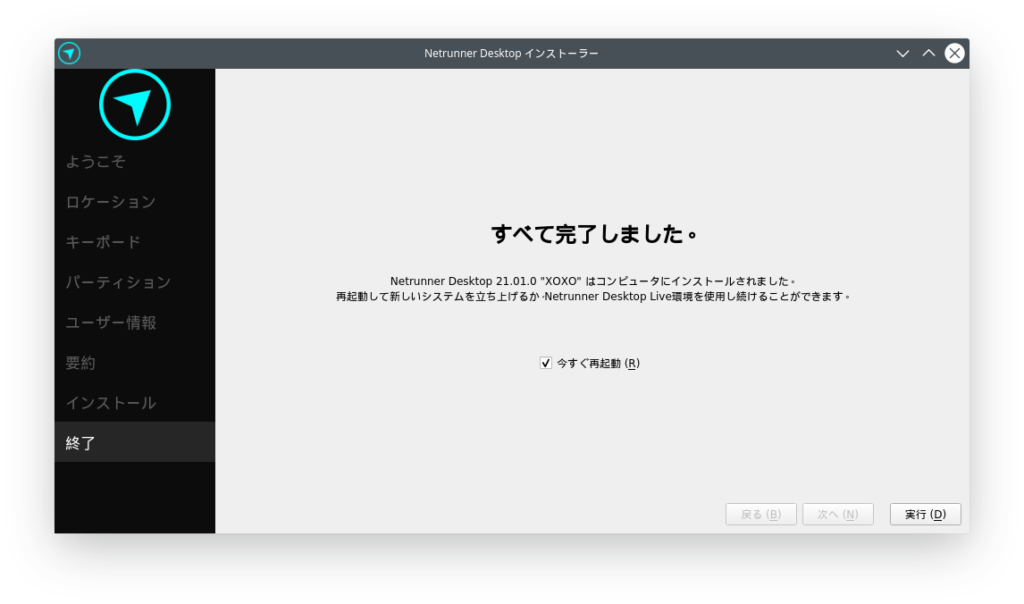This screenshot has width=1024, height=604.
Task: Maximize the installer using the up chevron
Action: click(x=928, y=53)
